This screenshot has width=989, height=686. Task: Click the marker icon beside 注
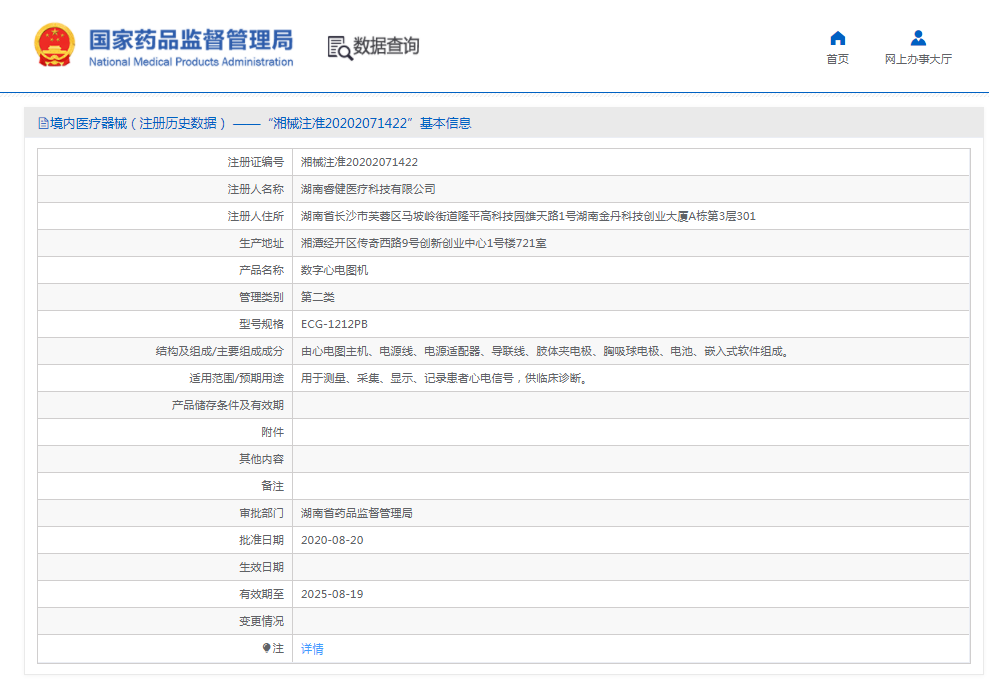pyautogui.click(x=266, y=648)
